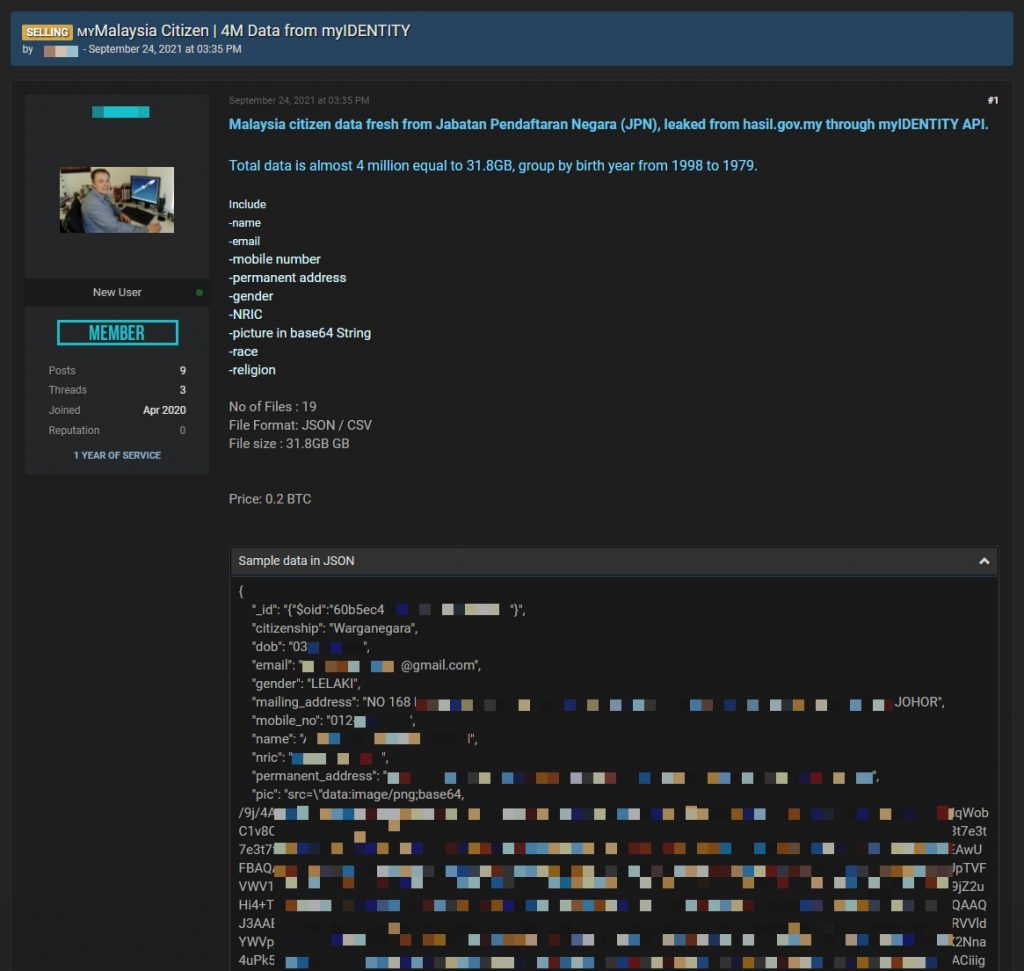Click the green online status dot
The image size is (1024, 971).
(x=200, y=293)
